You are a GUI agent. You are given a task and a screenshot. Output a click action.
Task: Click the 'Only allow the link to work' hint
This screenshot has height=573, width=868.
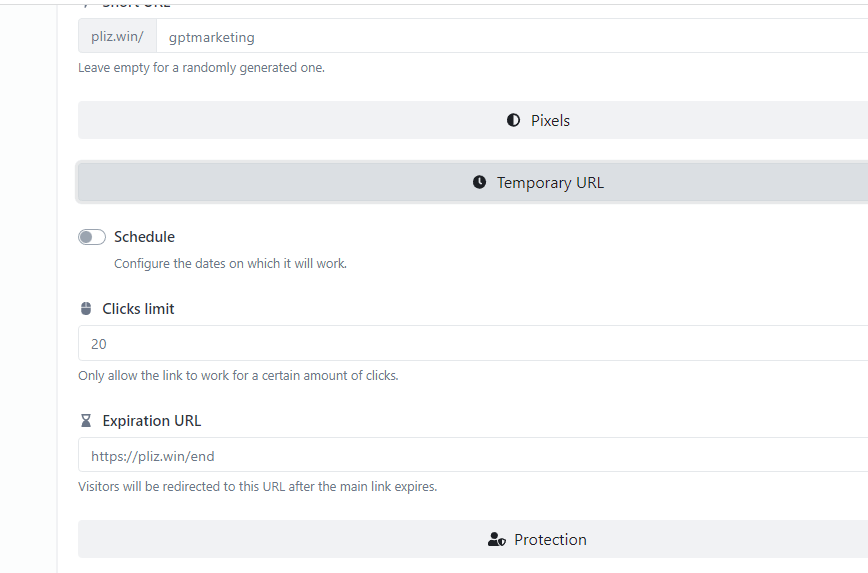[x=238, y=376]
